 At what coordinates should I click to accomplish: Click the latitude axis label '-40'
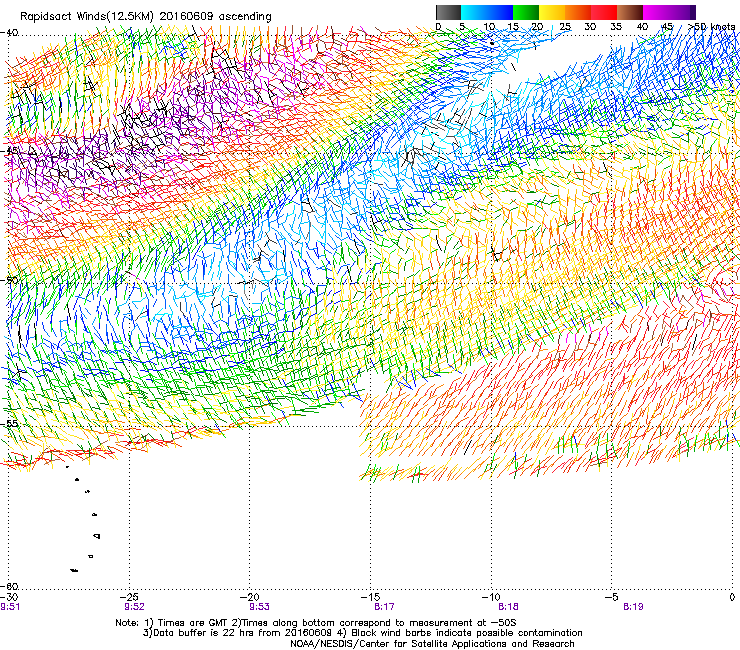click(9, 33)
